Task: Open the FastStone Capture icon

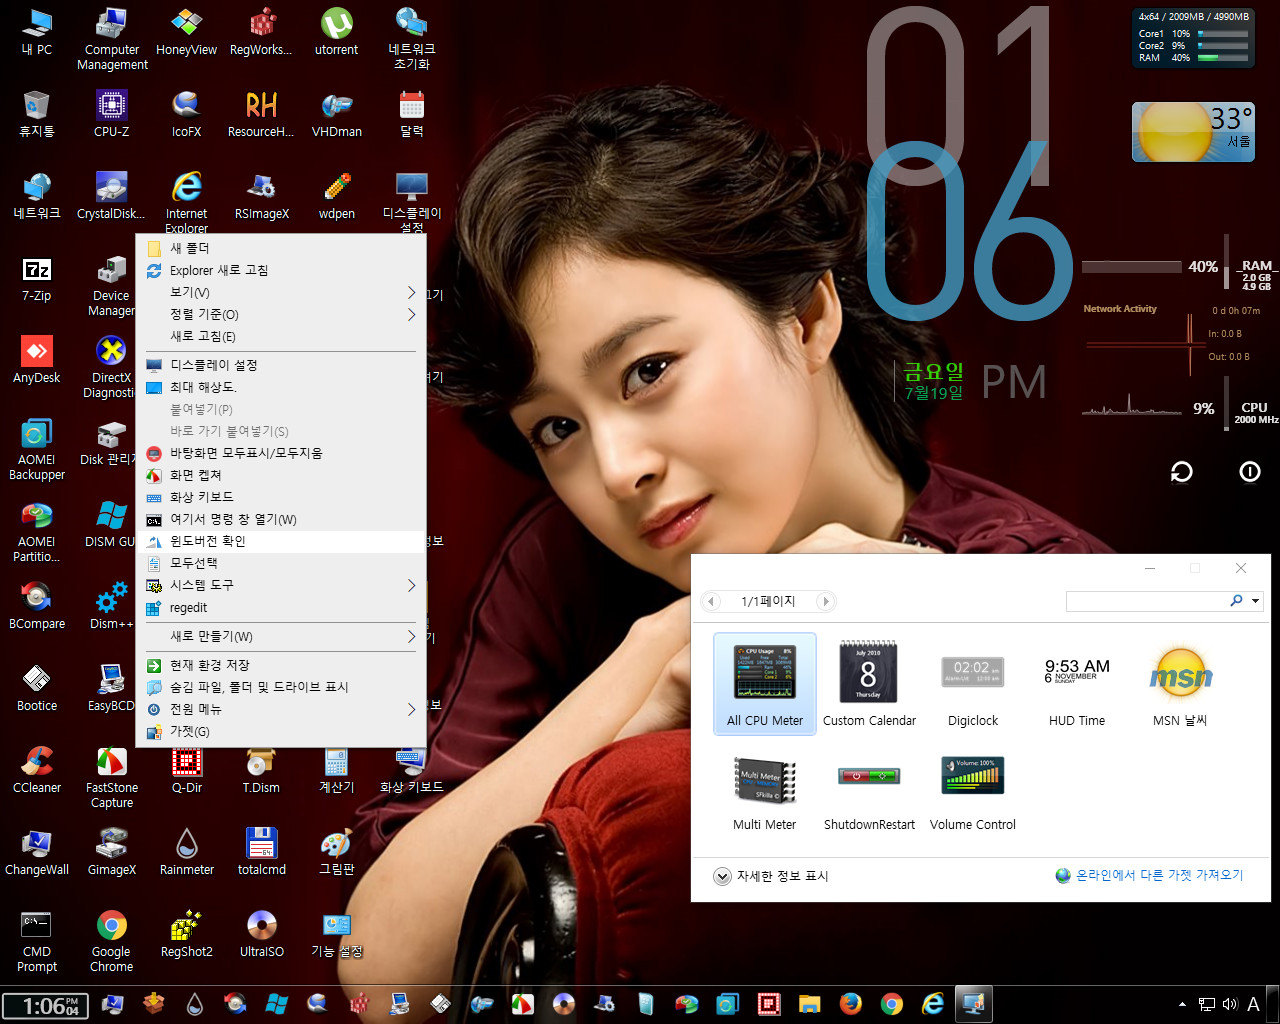Action: (112, 777)
